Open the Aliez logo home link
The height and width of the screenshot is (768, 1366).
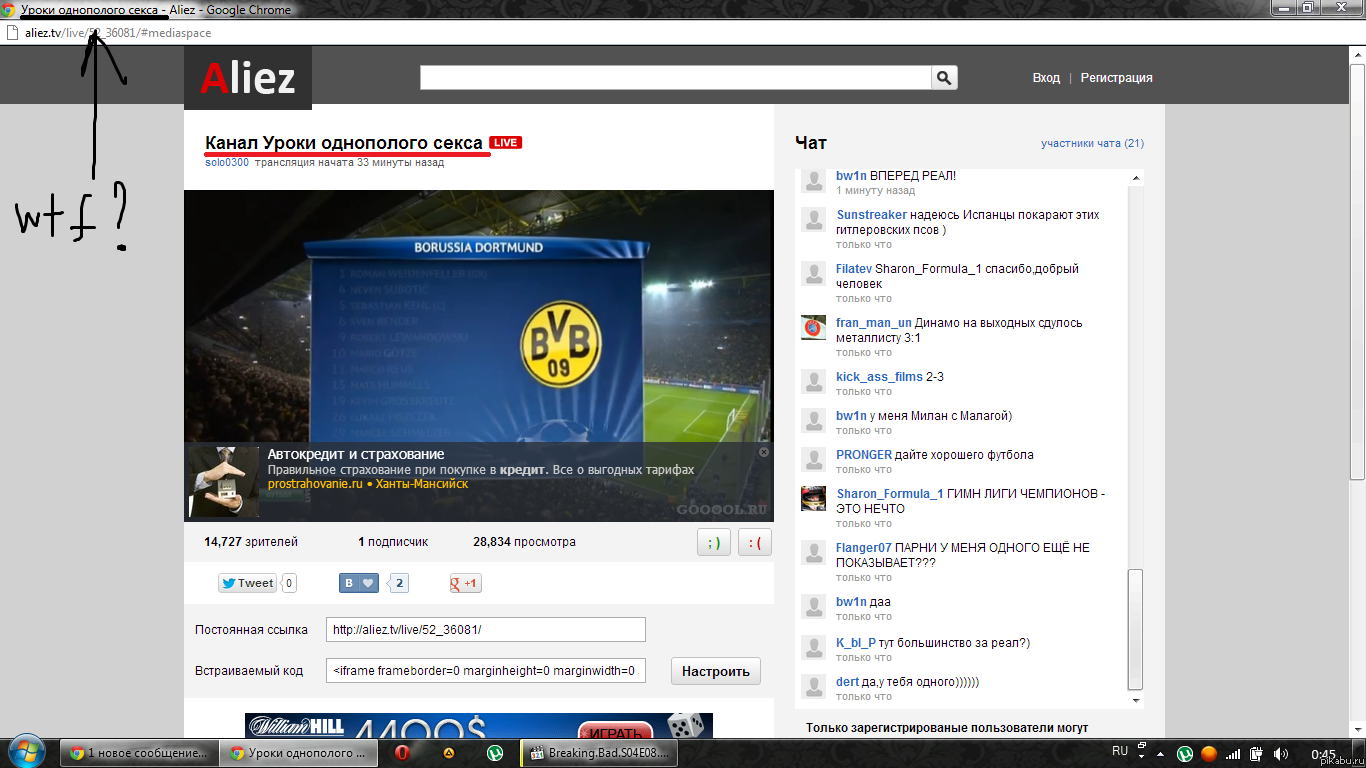(248, 77)
